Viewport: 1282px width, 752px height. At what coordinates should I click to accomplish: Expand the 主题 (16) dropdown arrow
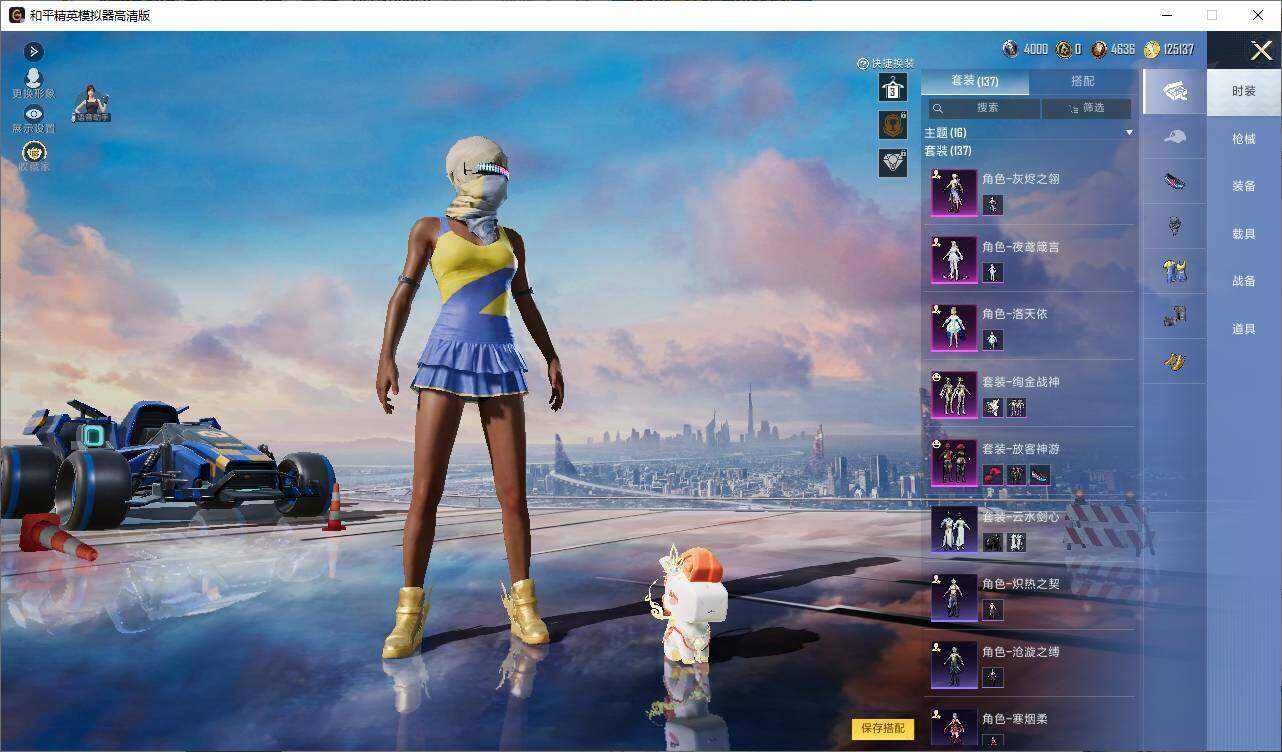(1129, 133)
